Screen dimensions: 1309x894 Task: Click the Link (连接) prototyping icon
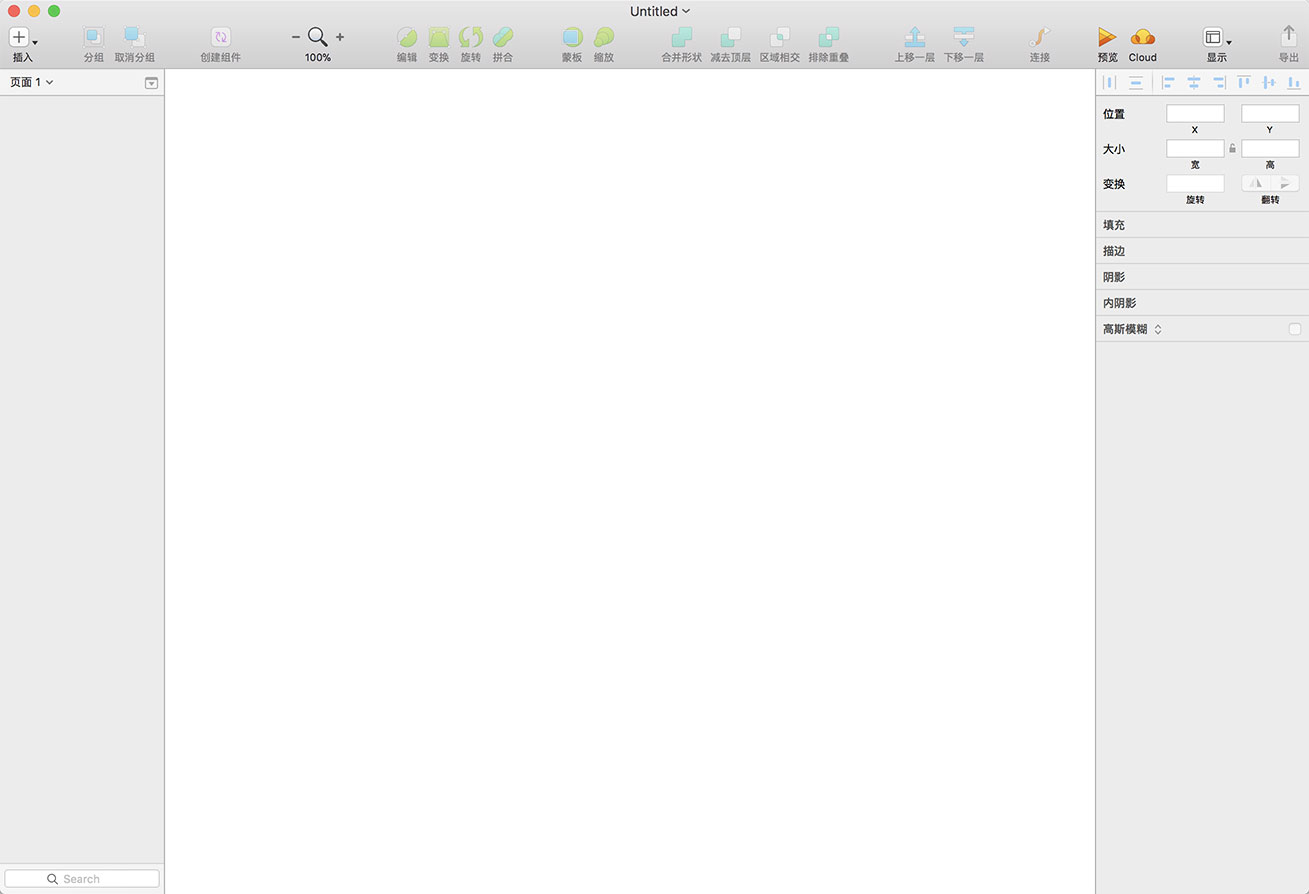point(1040,38)
